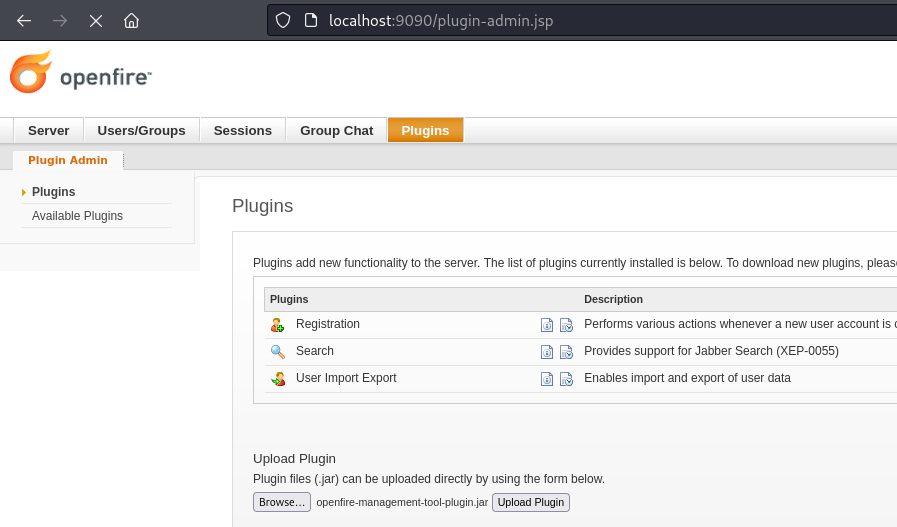Click 'Enables import and export of user data'

(x=687, y=378)
